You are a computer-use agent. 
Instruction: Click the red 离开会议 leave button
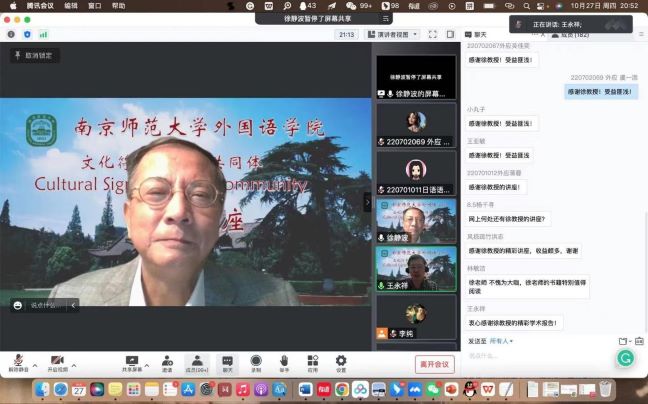[x=435, y=364]
